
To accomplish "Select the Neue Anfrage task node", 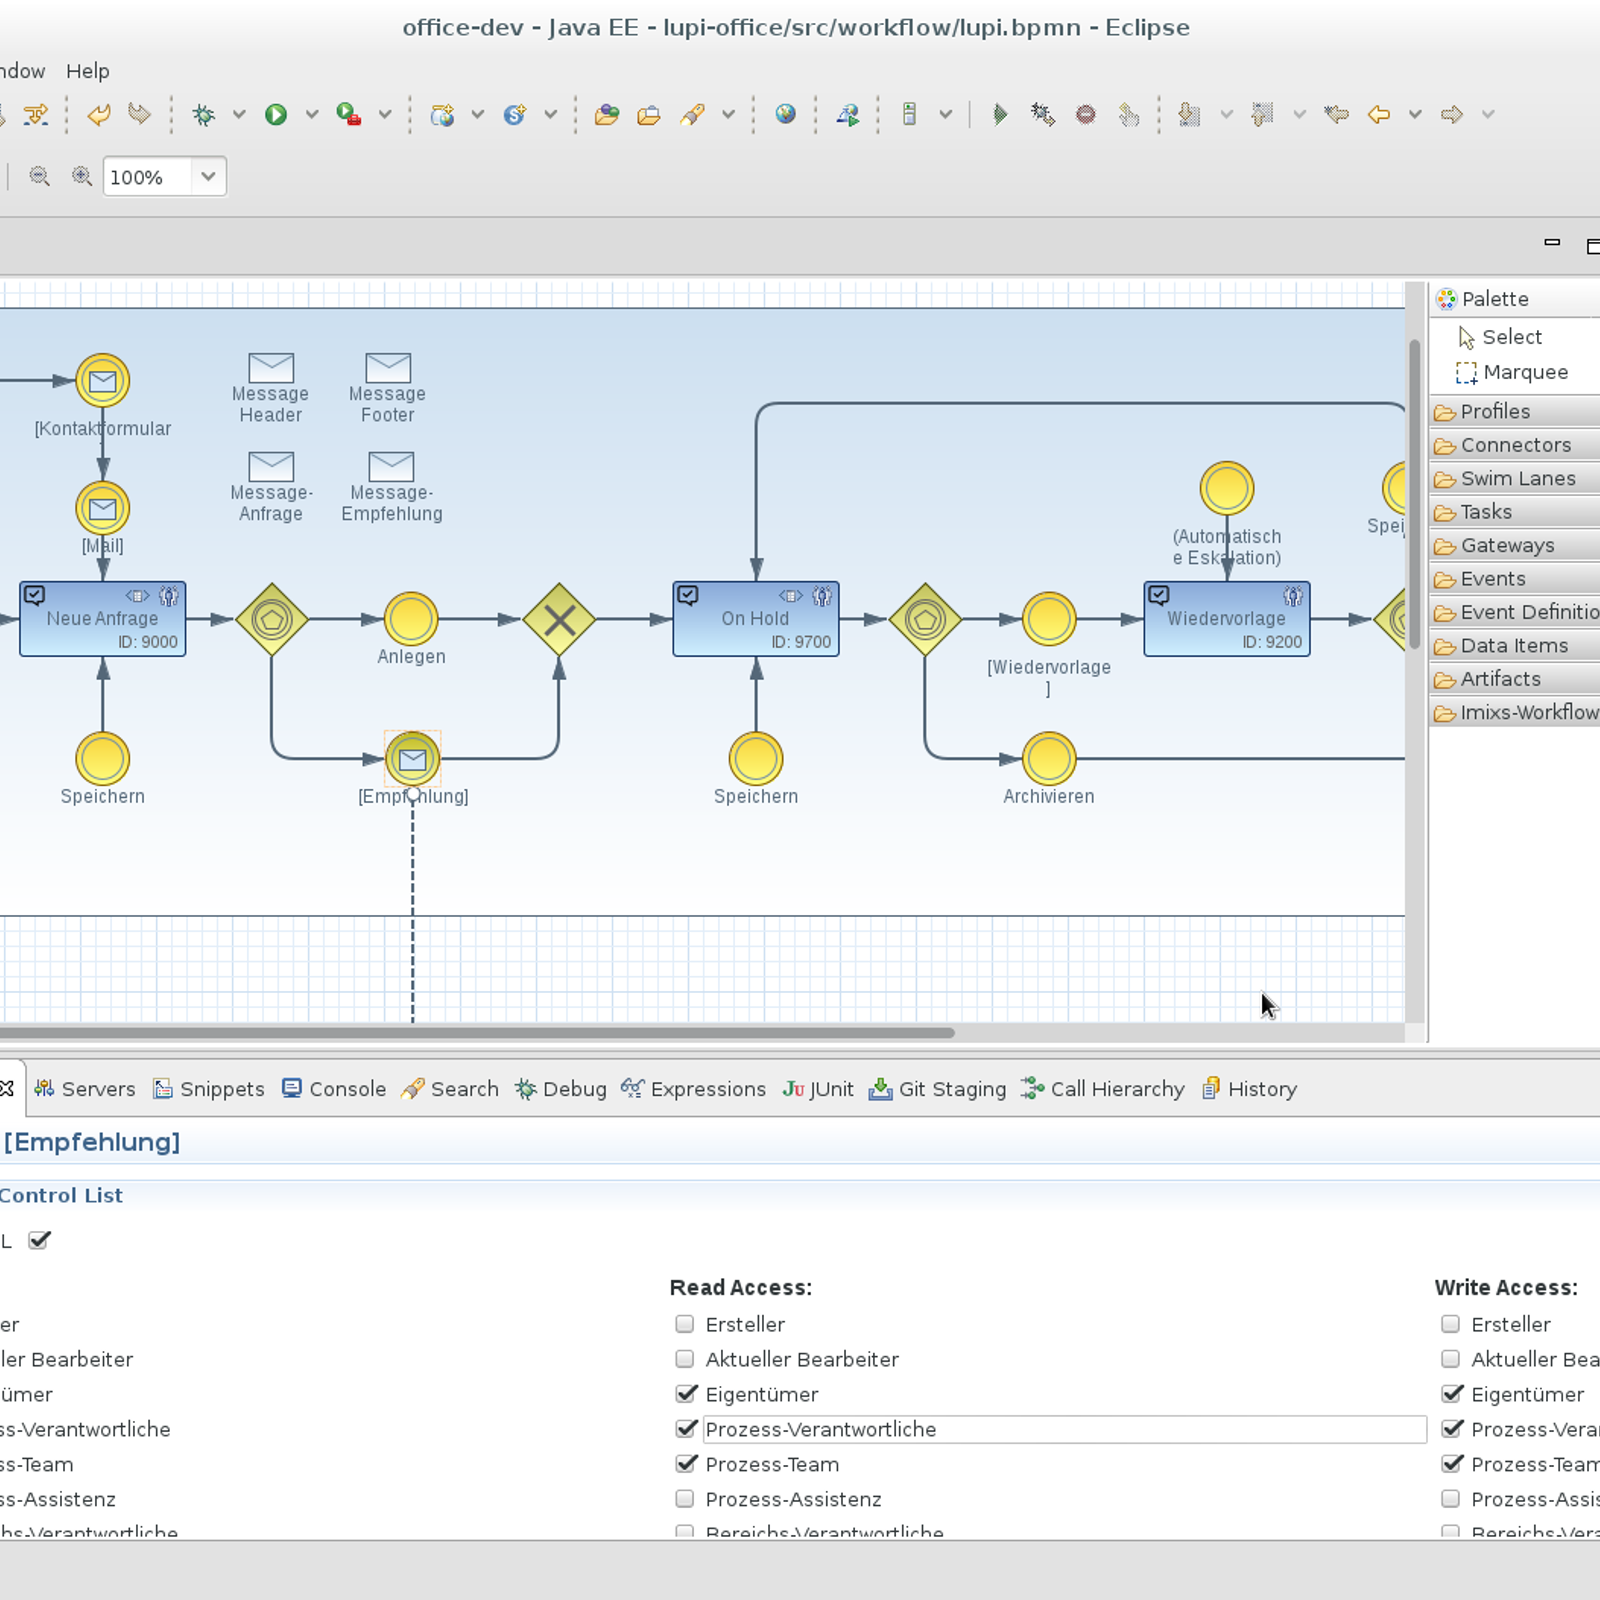I will pos(103,619).
